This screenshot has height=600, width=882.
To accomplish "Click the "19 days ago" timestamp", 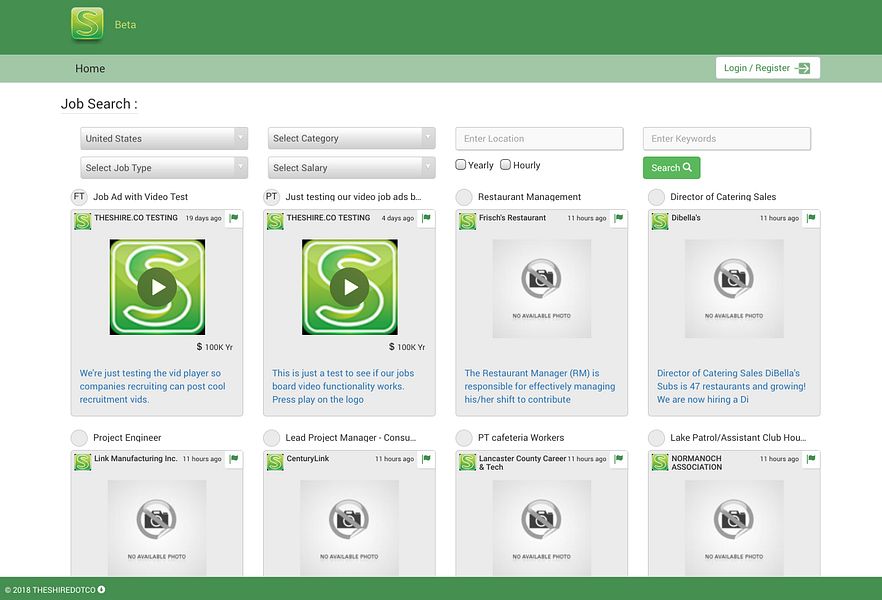I will pos(204,218).
